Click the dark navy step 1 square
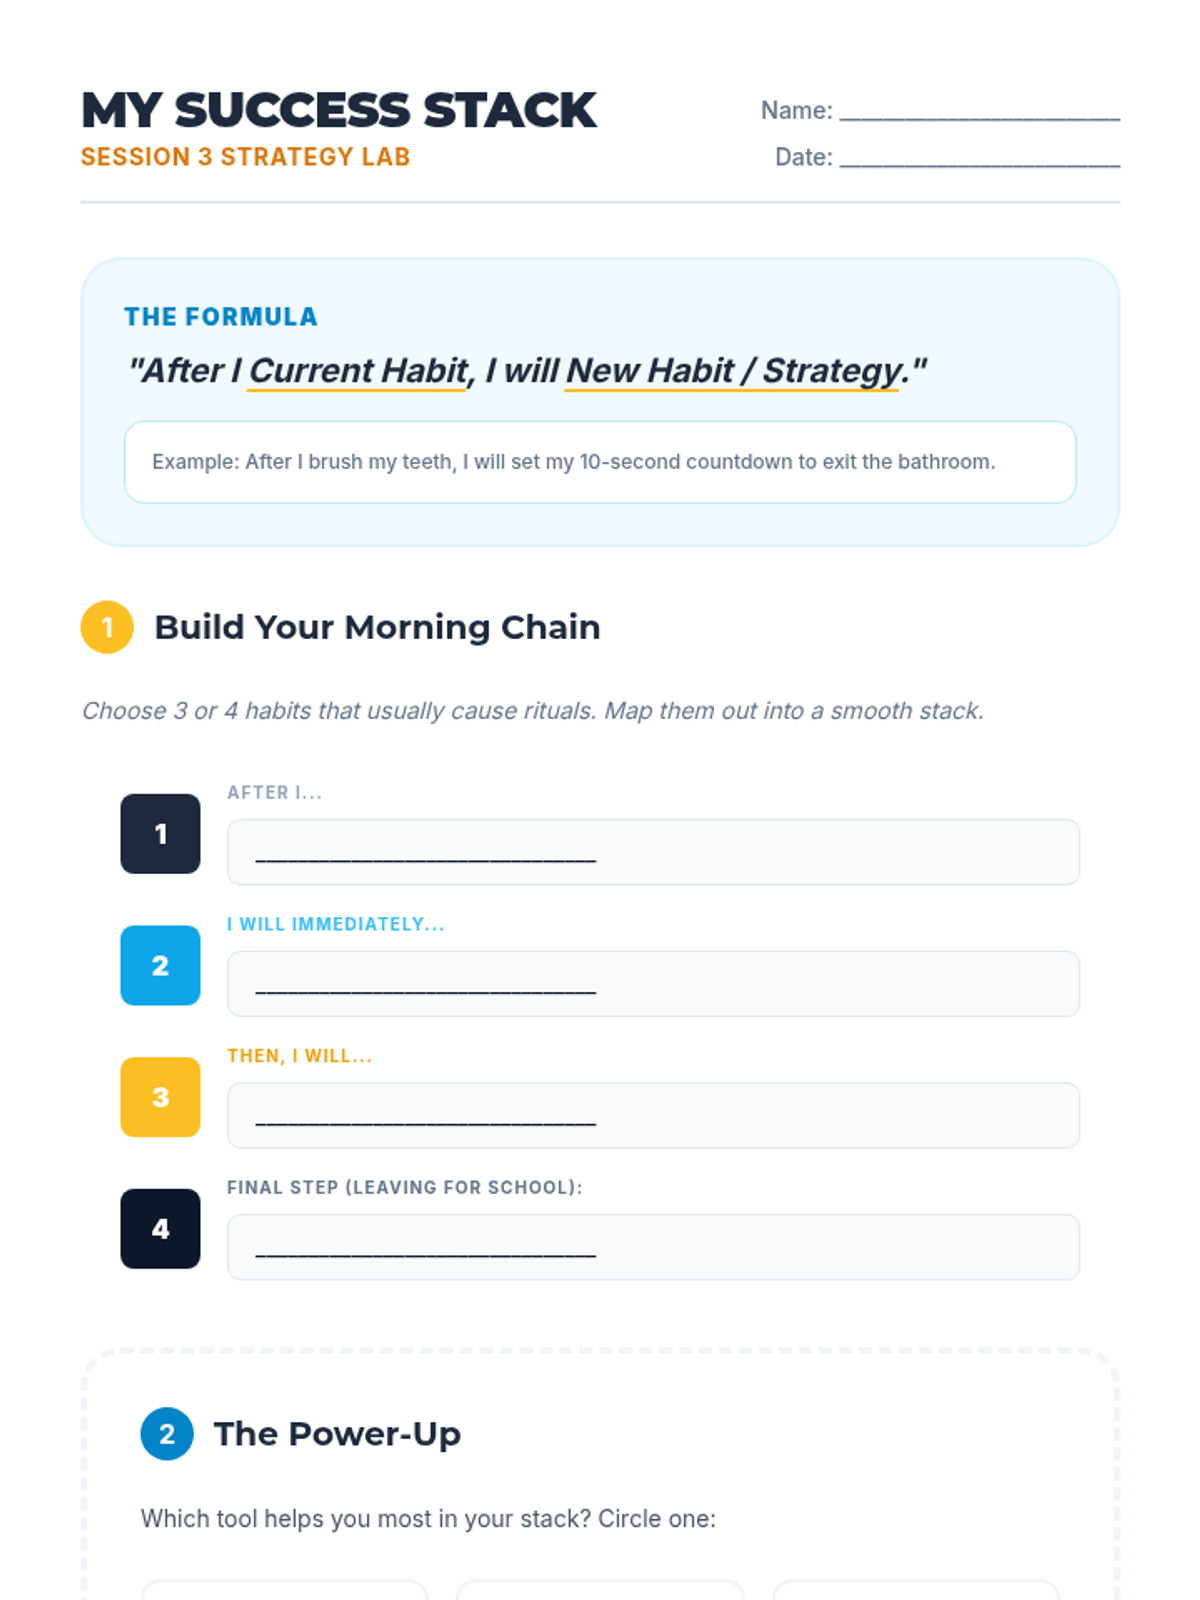The height and width of the screenshot is (1600, 1200). point(160,834)
